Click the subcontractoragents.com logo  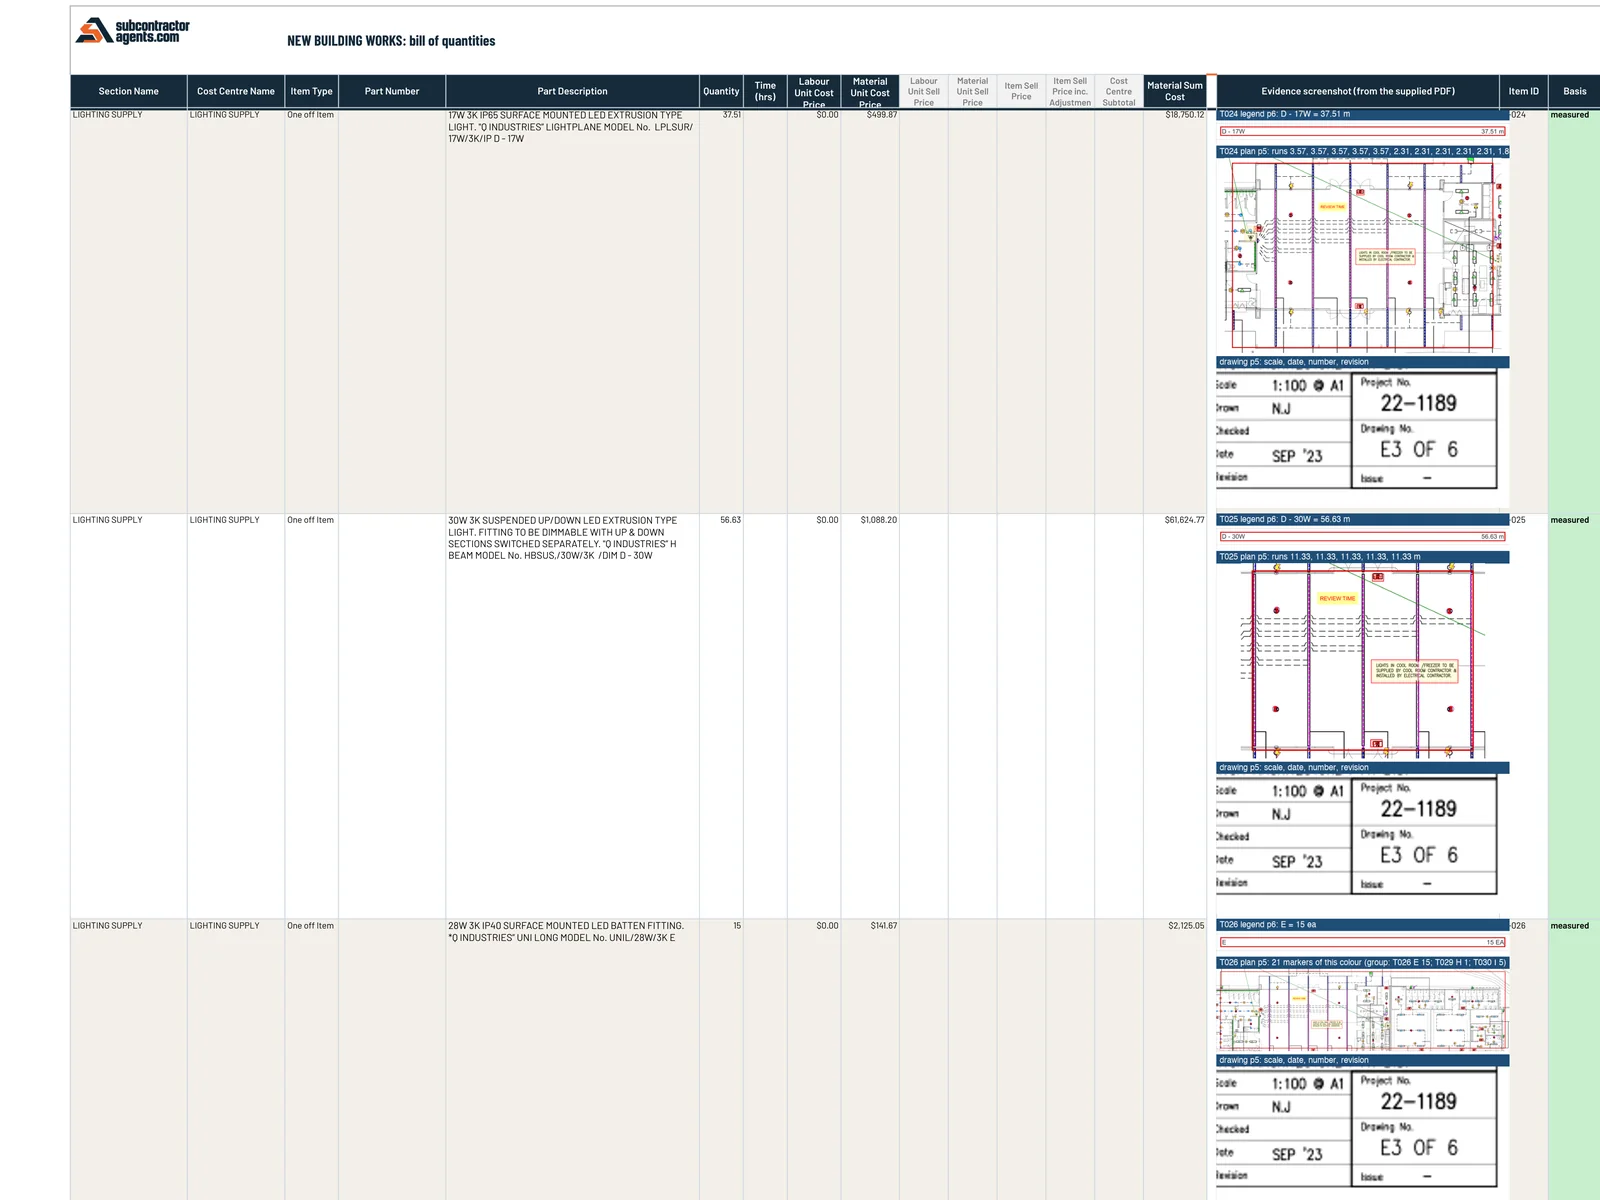click(x=133, y=31)
